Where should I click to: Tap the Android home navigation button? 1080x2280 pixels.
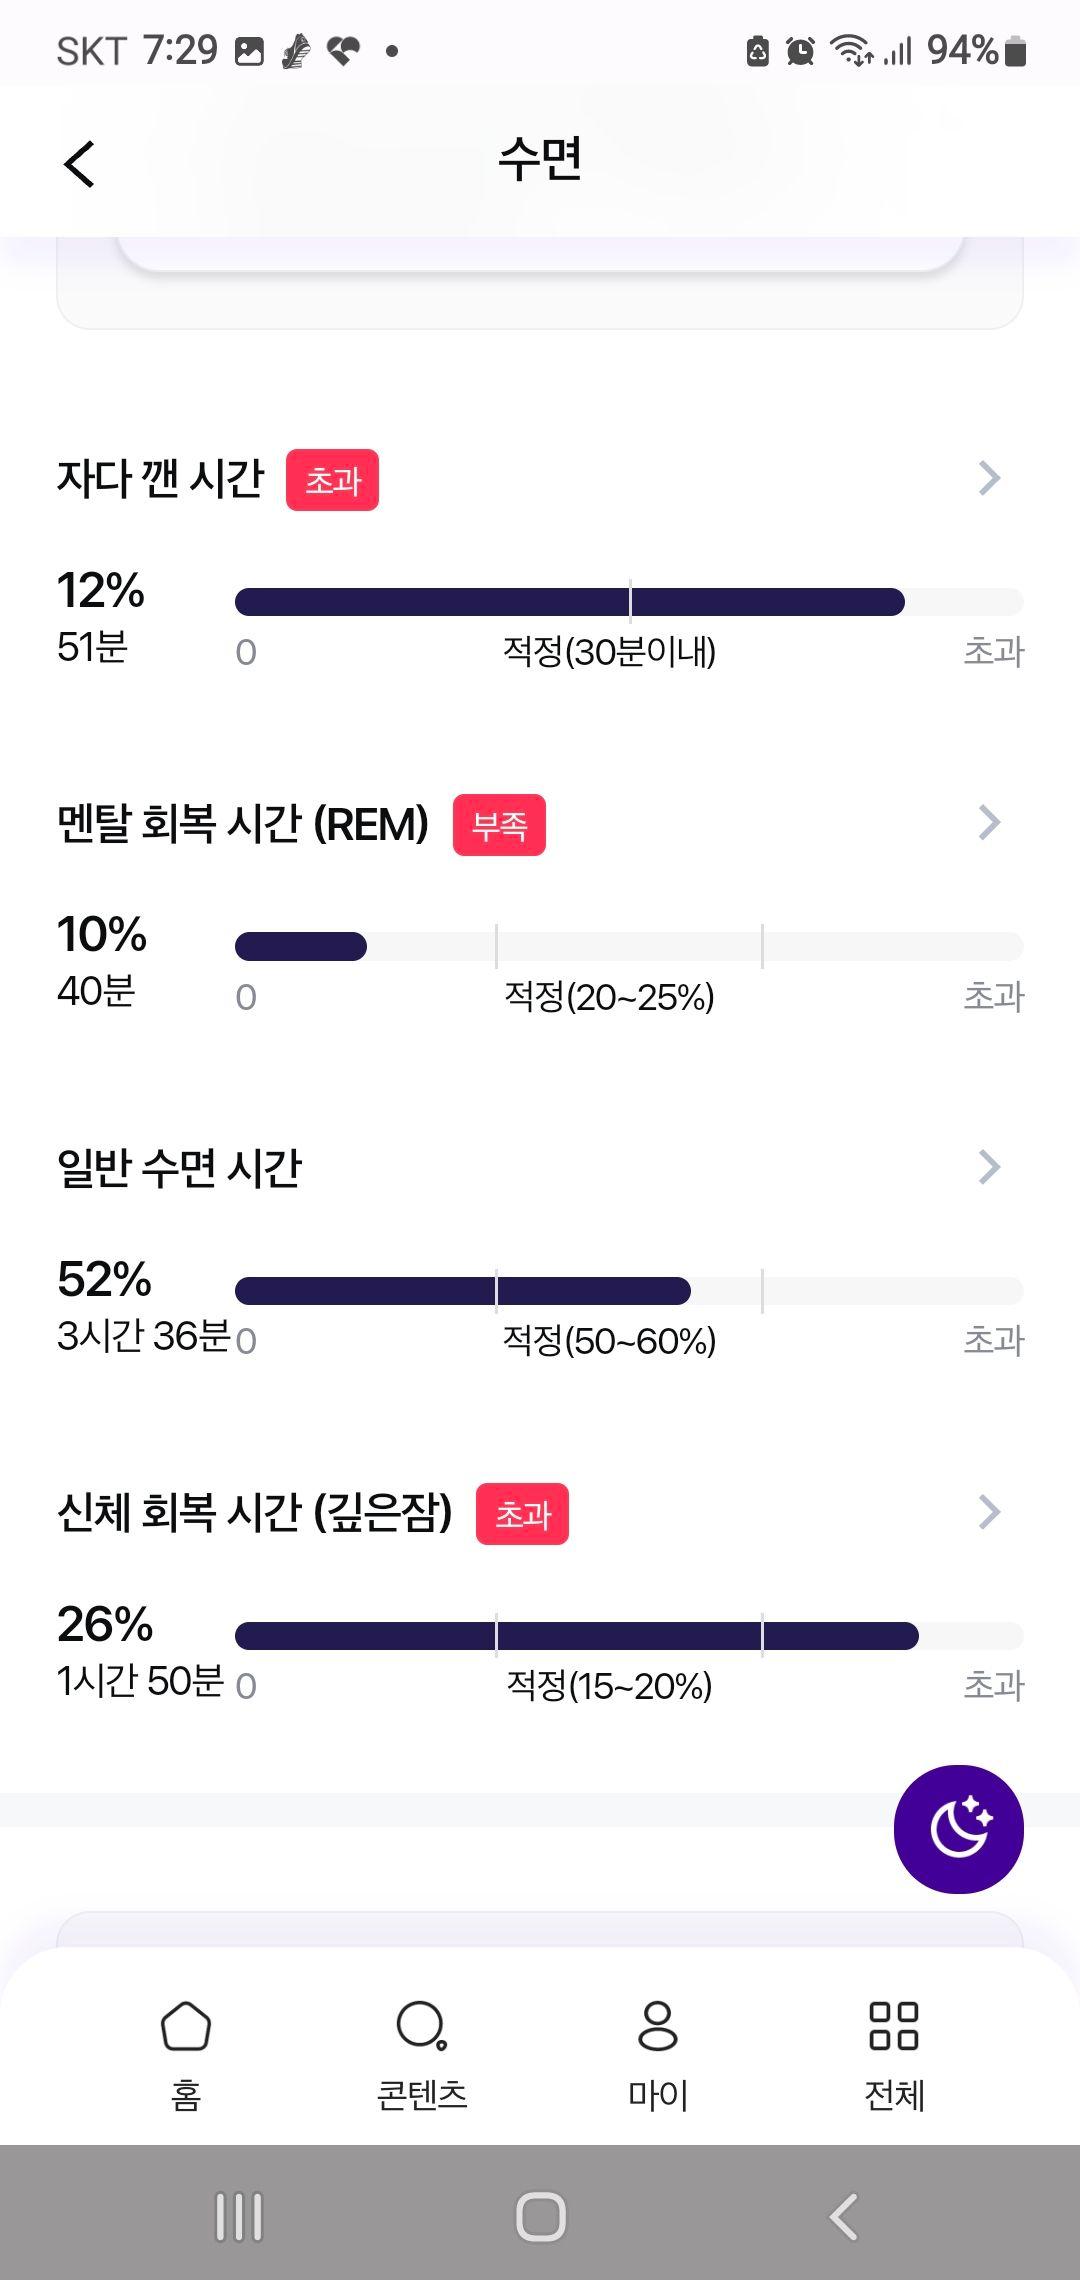[540, 2216]
